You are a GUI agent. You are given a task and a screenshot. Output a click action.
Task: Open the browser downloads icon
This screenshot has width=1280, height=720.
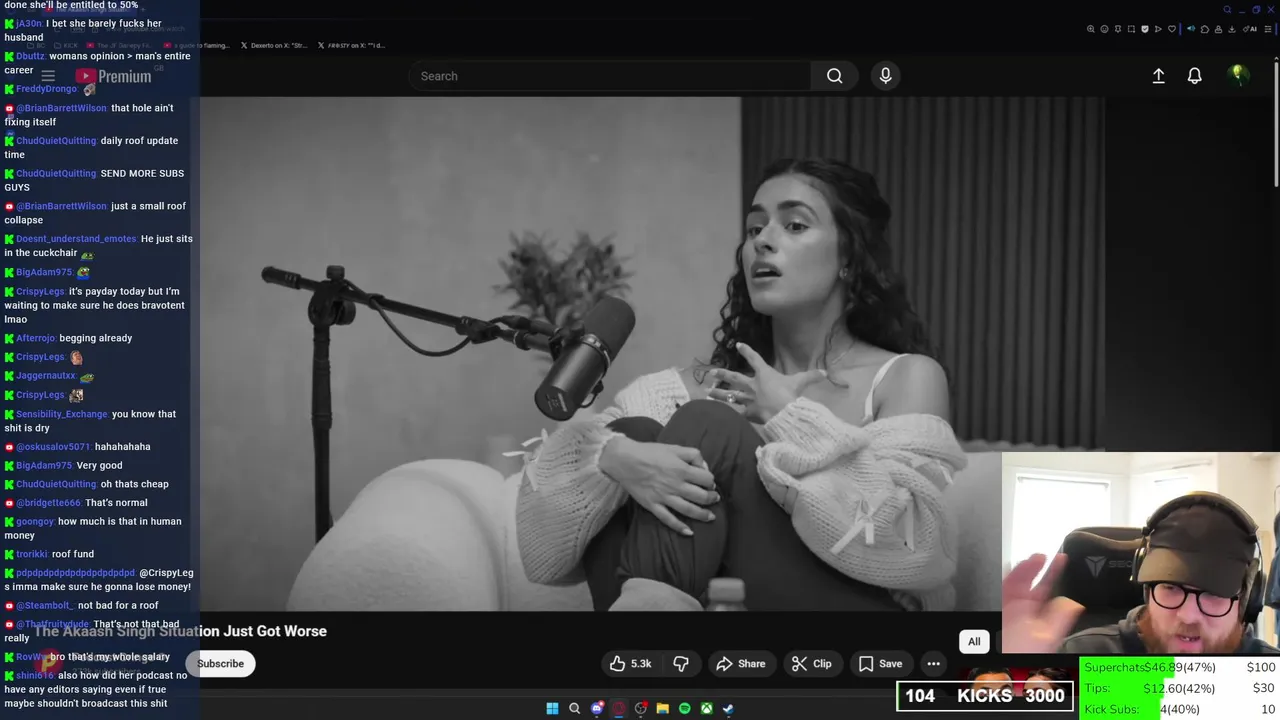coord(1231,29)
